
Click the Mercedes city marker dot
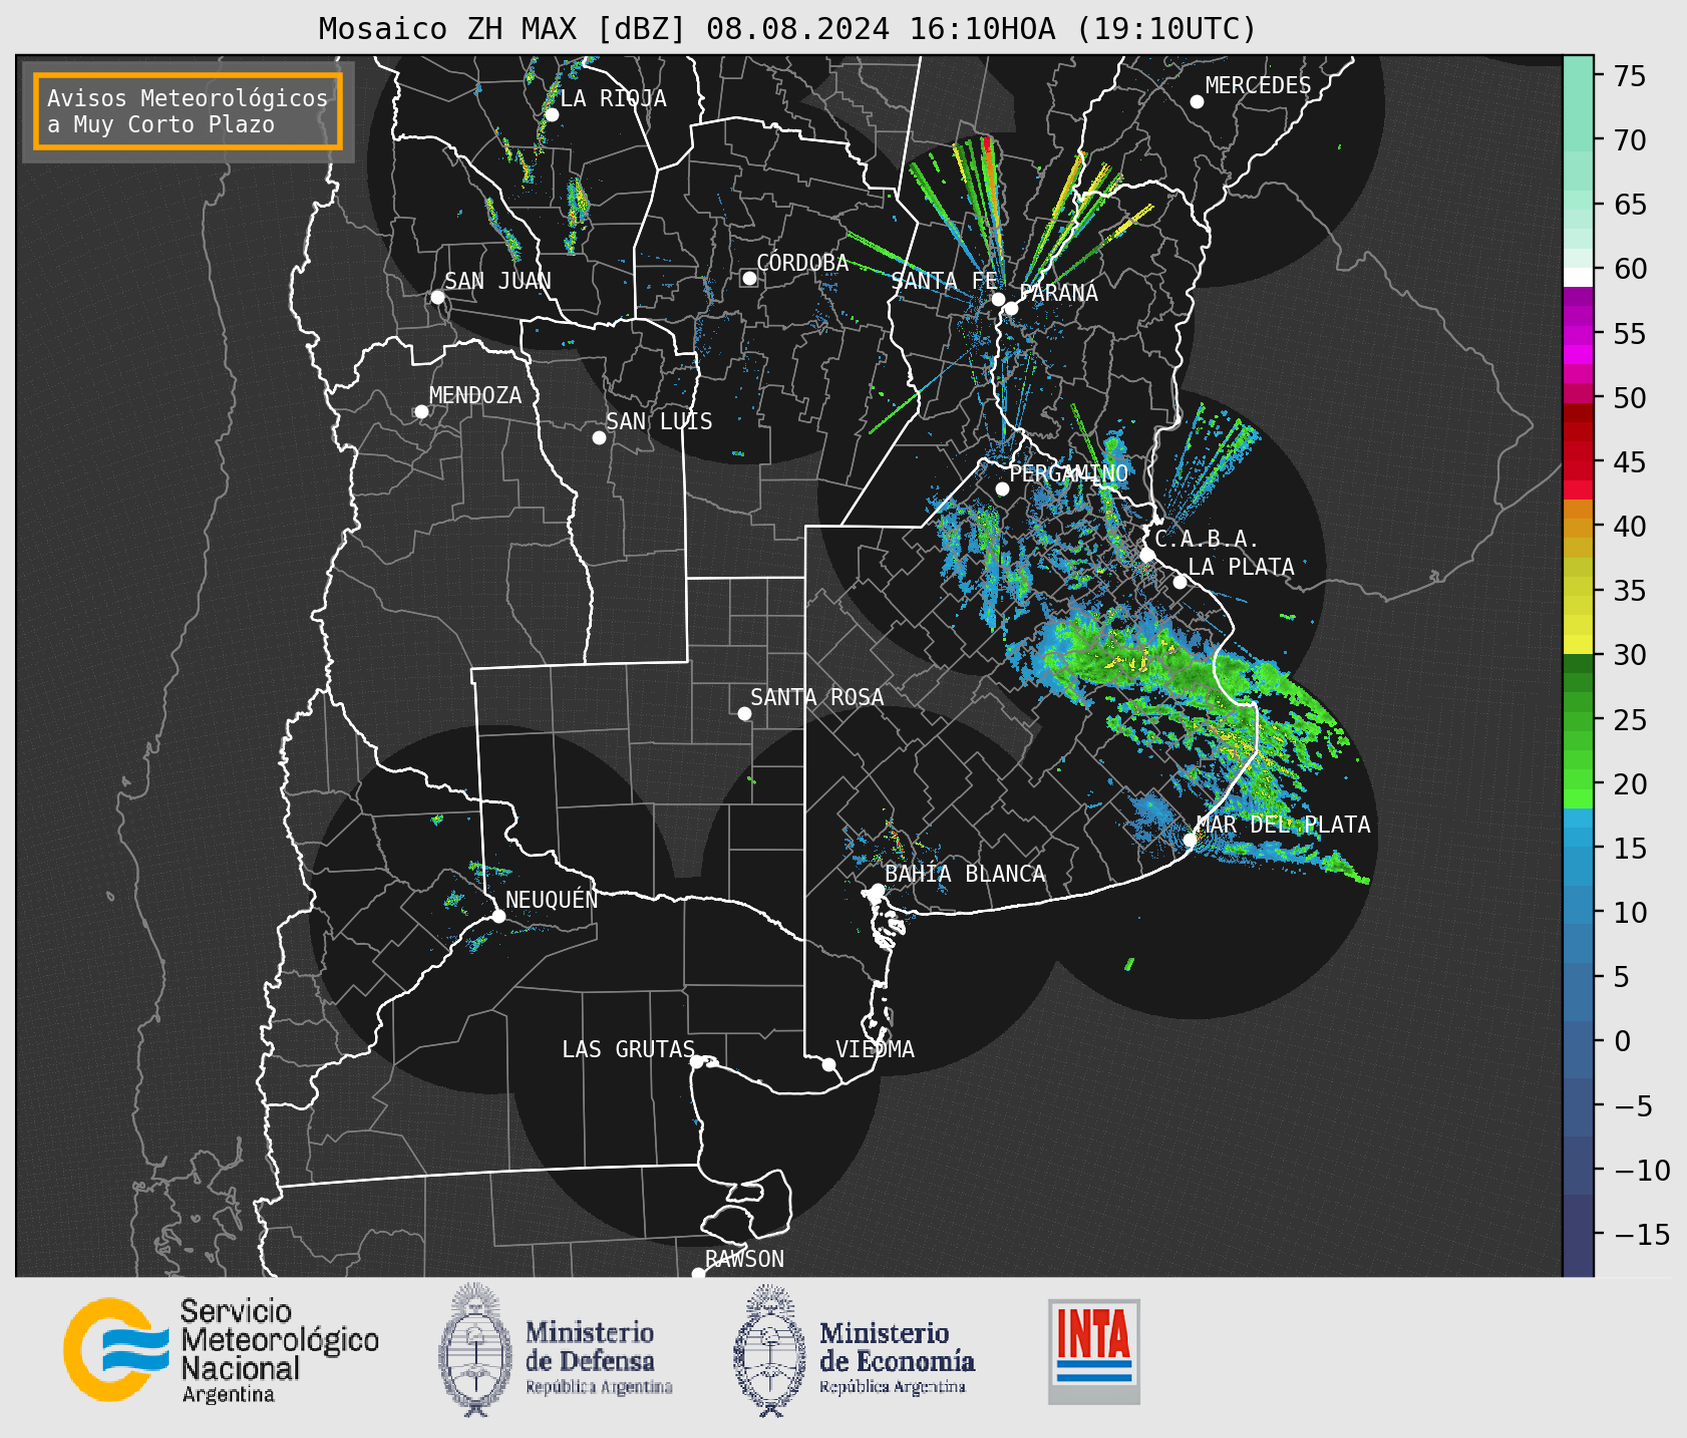pos(1197,102)
